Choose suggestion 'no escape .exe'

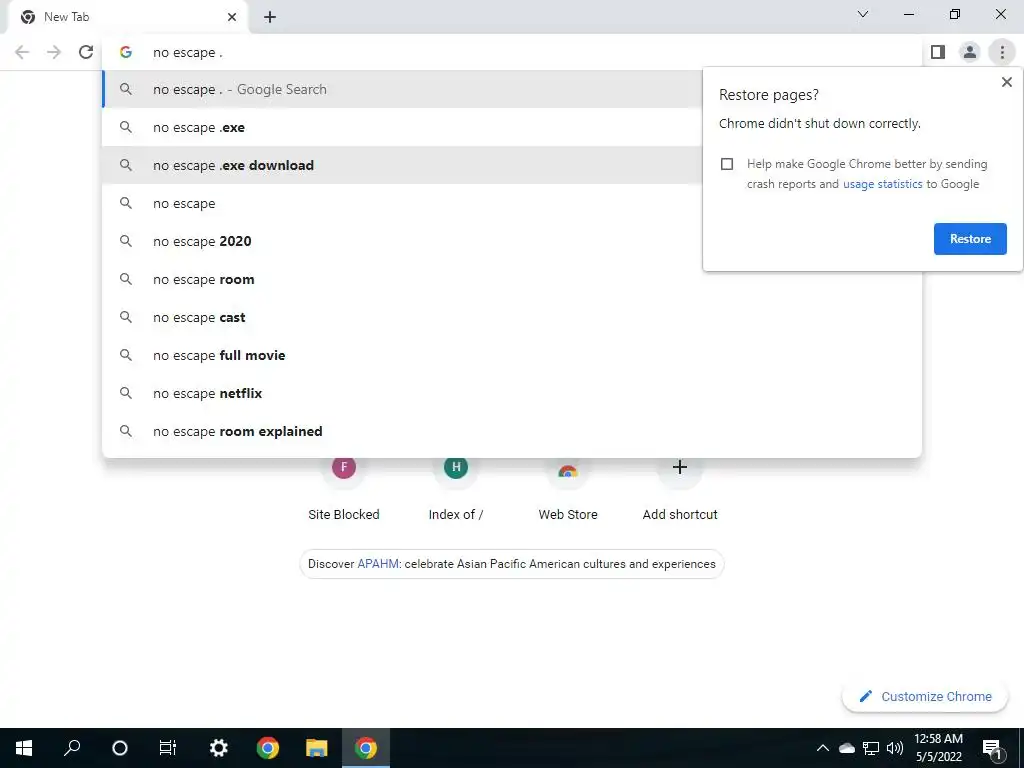pos(402,127)
